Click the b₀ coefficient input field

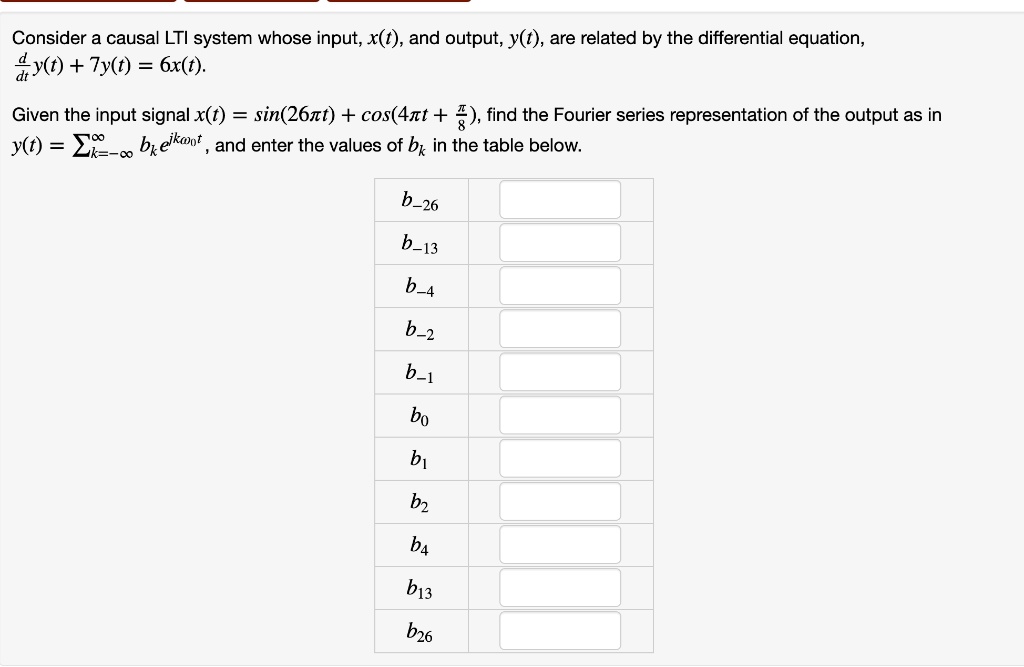pos(560,414)
